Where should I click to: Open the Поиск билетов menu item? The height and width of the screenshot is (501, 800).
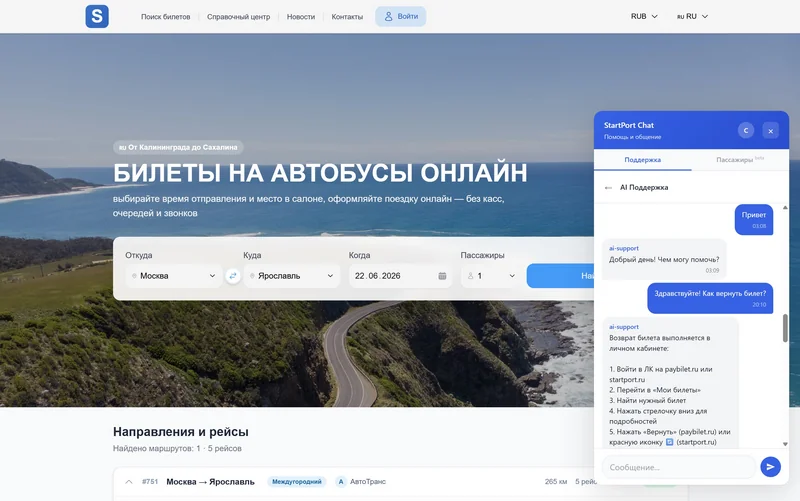pos(165,17)
